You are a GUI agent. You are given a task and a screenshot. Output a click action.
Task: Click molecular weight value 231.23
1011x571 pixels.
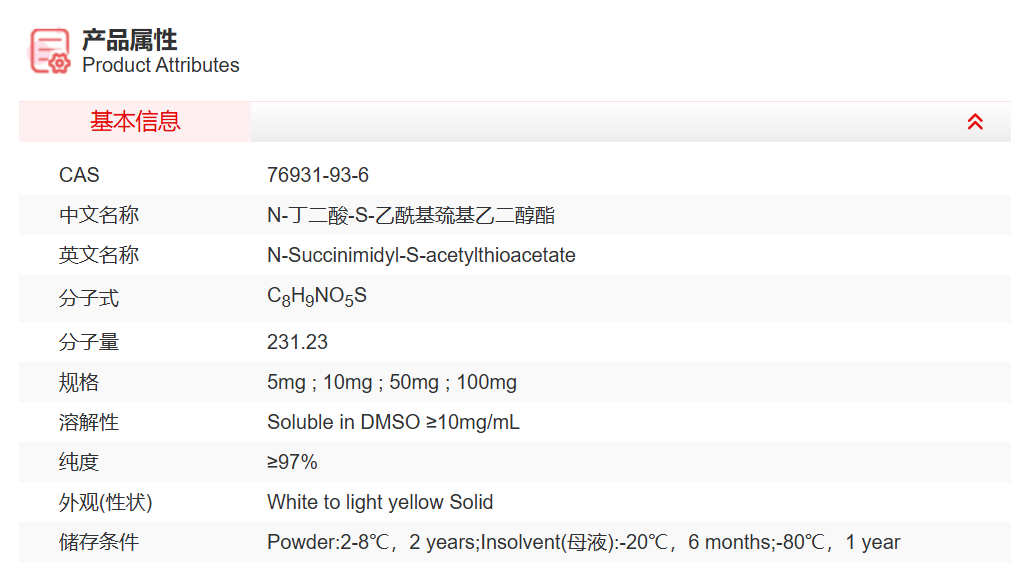[297, 342]
